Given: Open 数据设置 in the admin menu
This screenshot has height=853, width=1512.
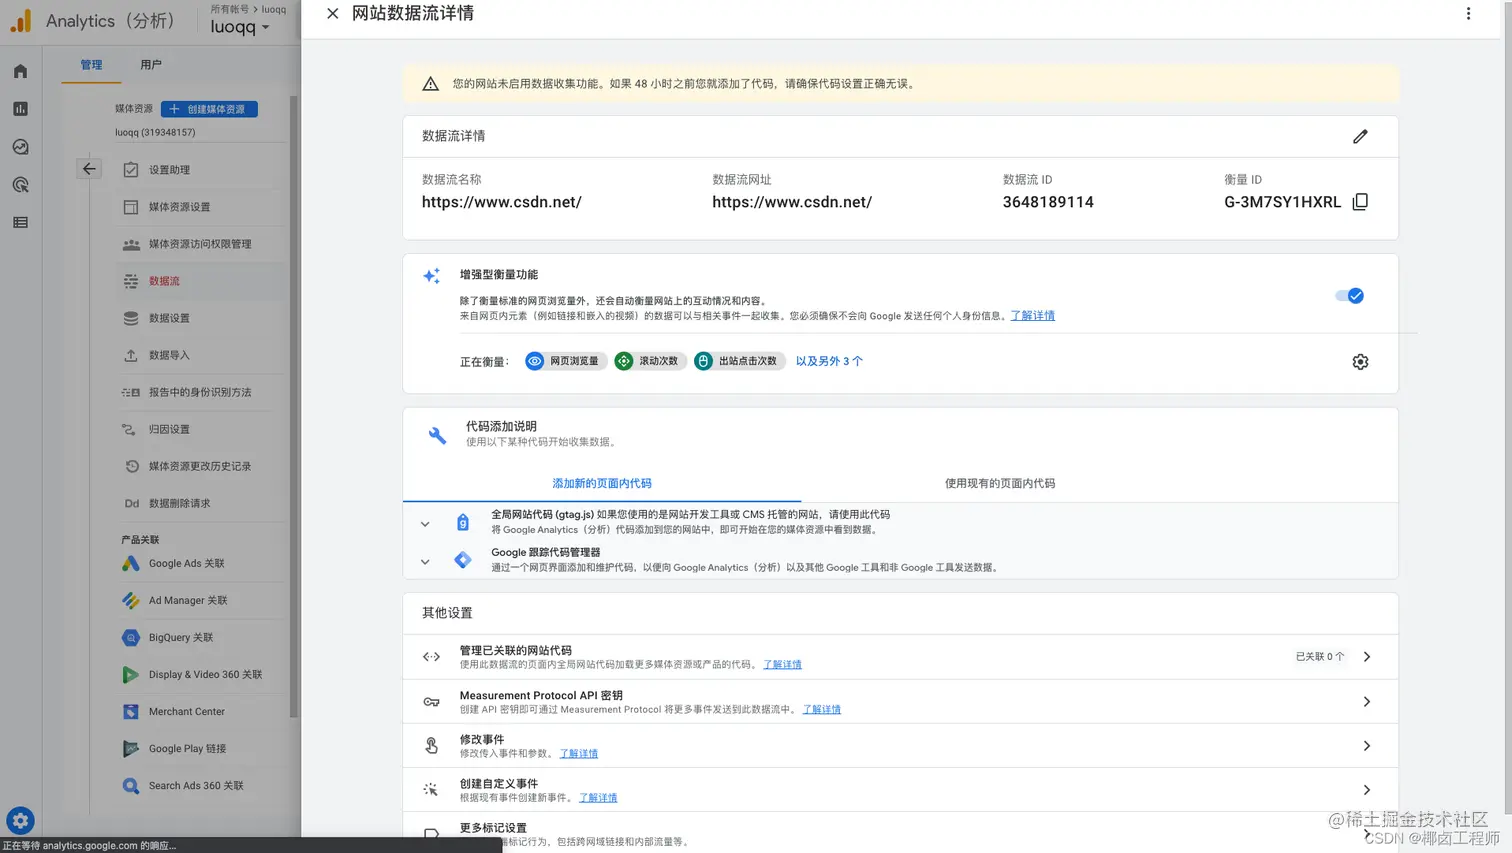Looking at the screenshot, I should coord(200,318).
